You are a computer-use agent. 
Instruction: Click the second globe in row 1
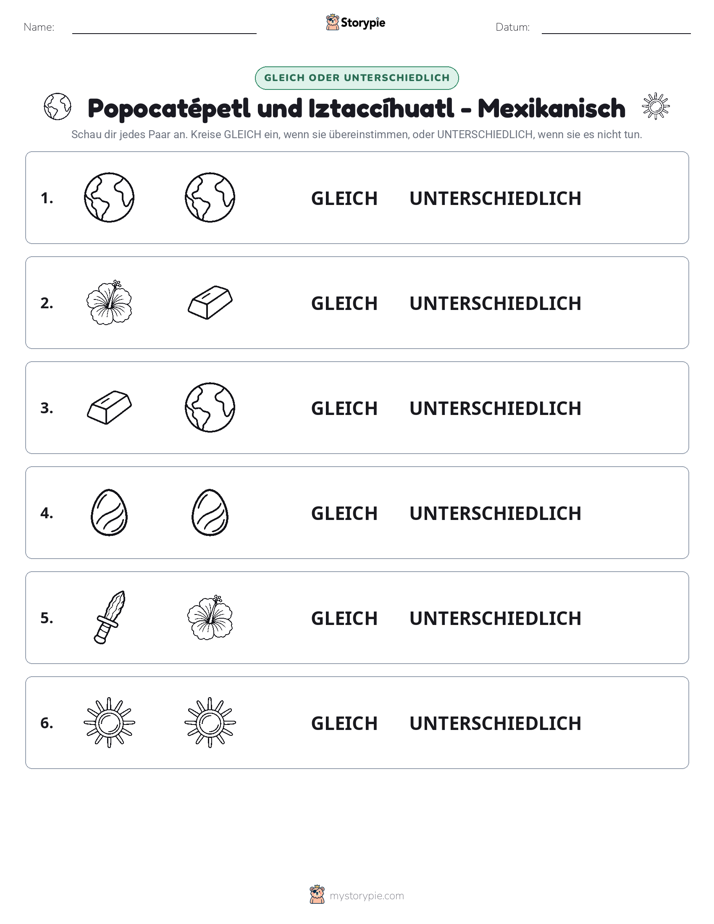(210, 197)
